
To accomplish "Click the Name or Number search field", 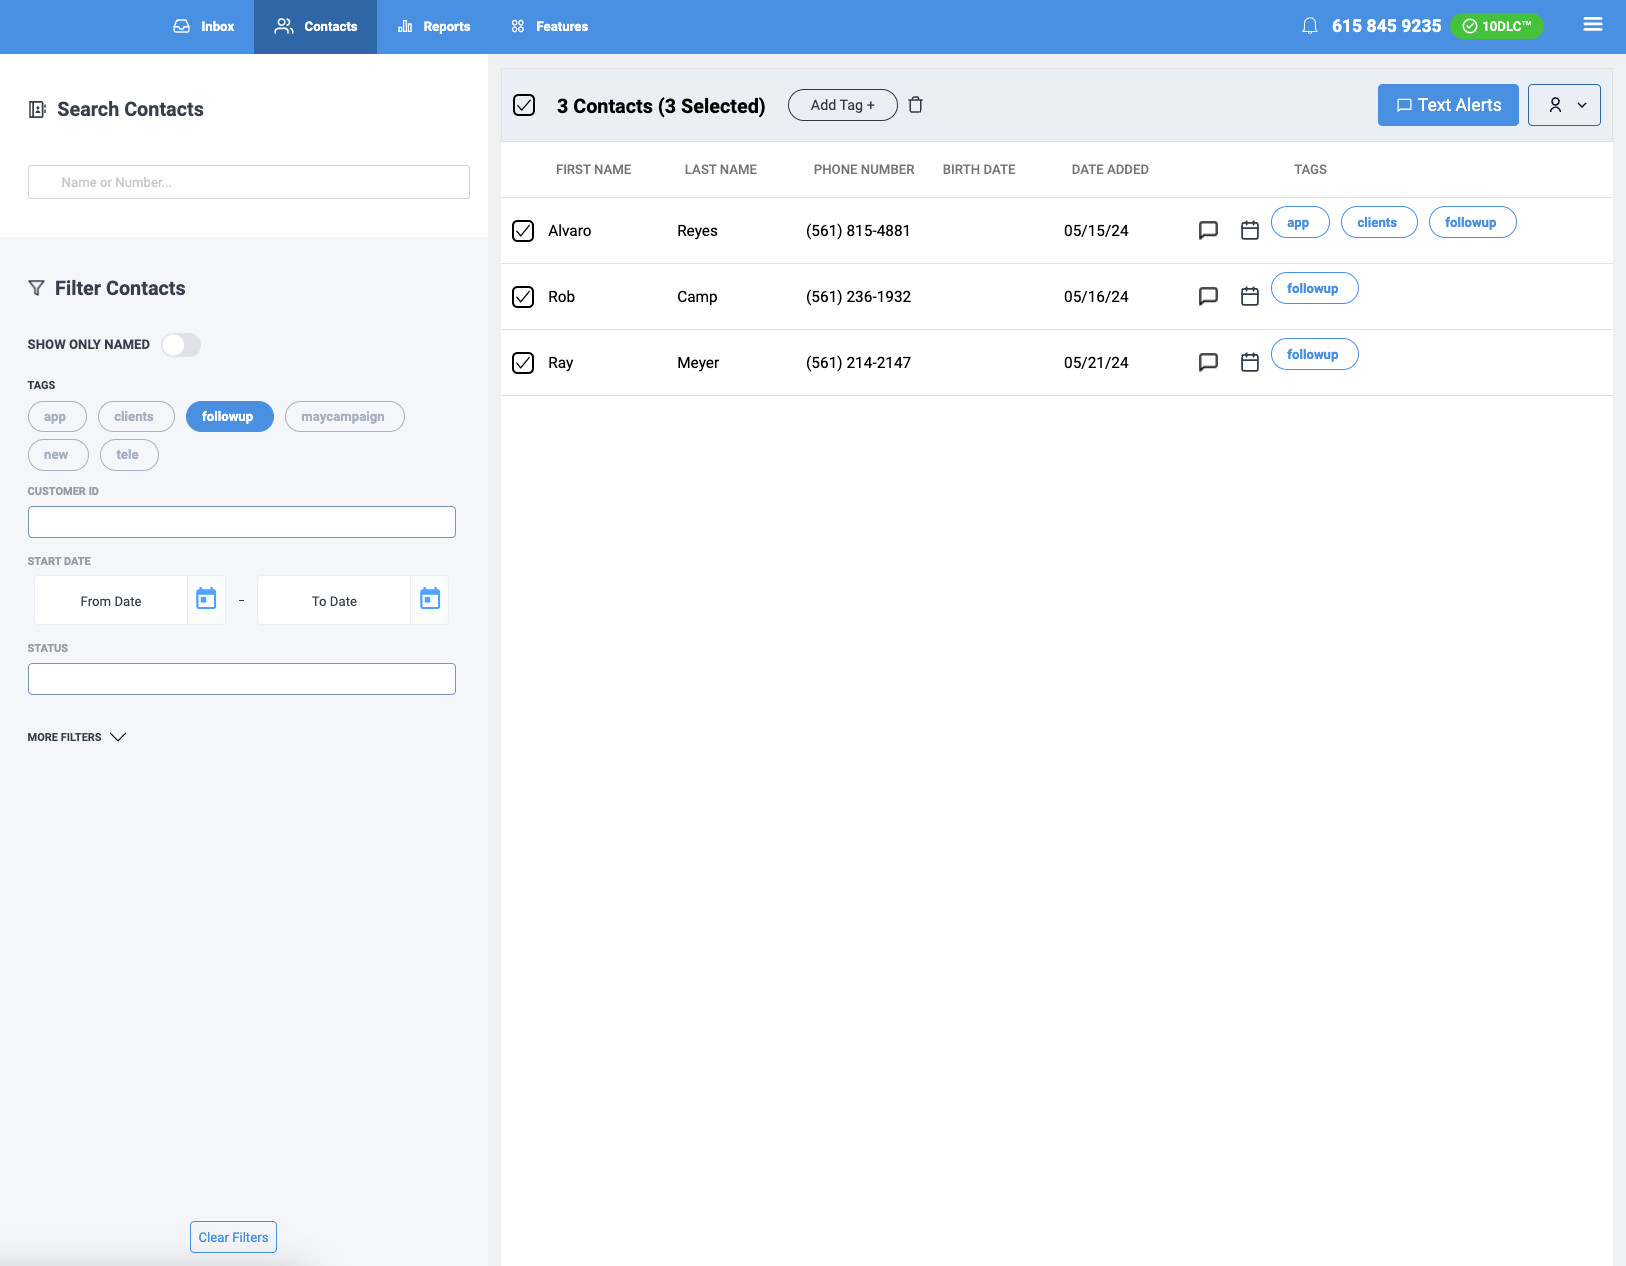I will point(249,182).
